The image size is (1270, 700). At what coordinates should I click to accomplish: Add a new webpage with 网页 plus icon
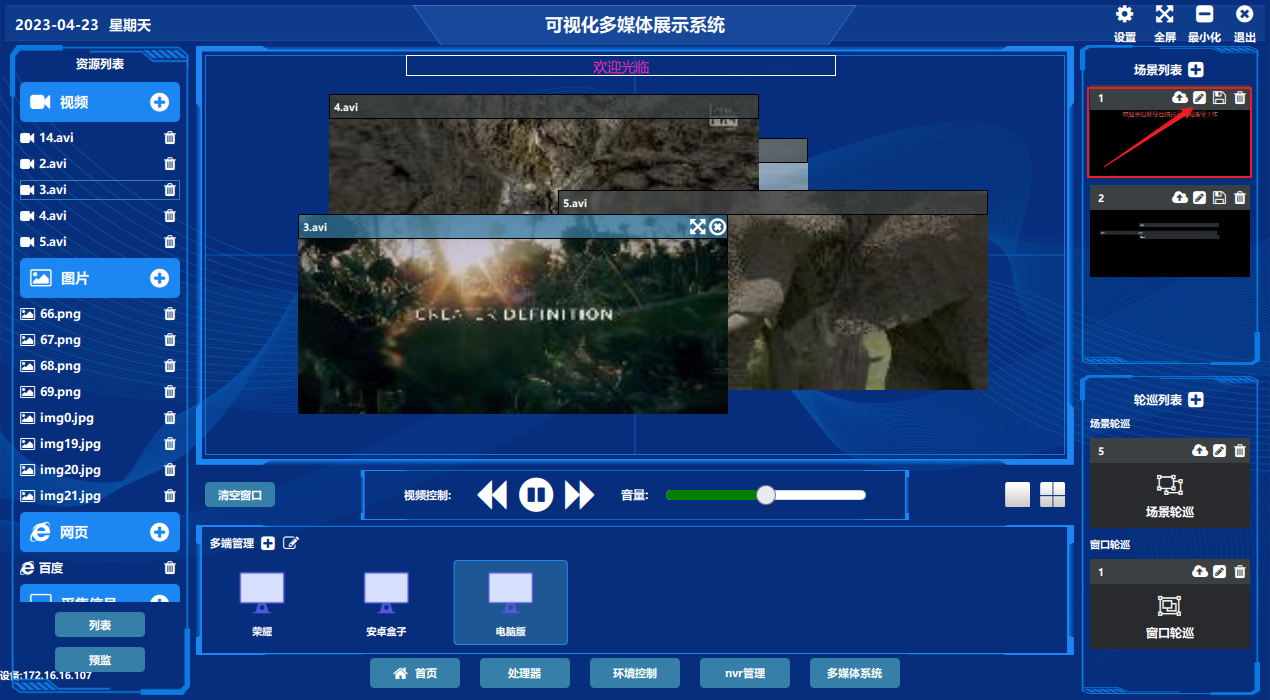159,532
